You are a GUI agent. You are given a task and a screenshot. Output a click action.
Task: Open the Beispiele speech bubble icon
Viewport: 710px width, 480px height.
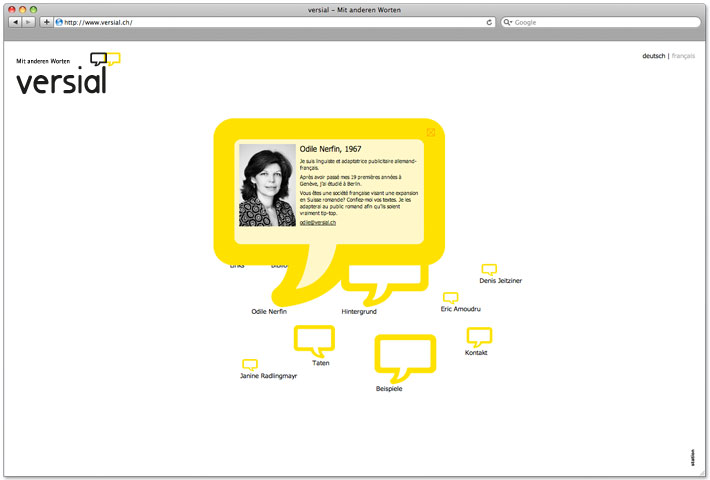click(x=405, y=359)
